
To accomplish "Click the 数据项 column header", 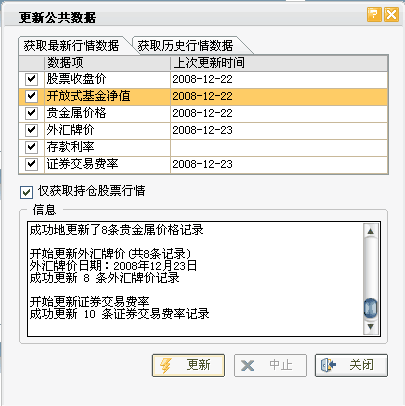I will (x=107, y=63).
